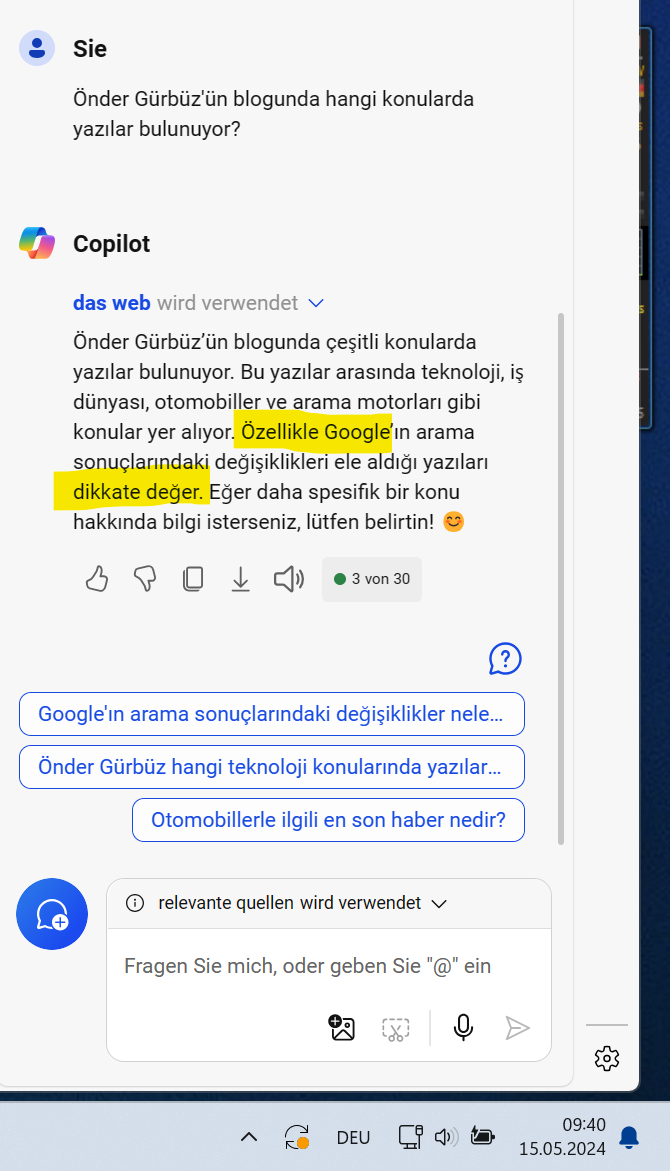Screen dimensions: 670x1171
Task: Export the response with the download icon
Action: pyautogui.click(x=241, y=579)
